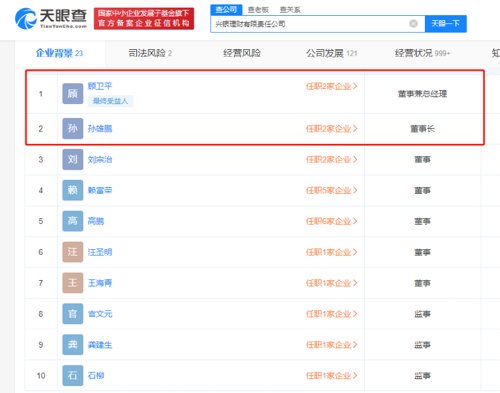500x393 pixels.
Task: Open the 孙 name link in row 2
Action: (100, 129)
